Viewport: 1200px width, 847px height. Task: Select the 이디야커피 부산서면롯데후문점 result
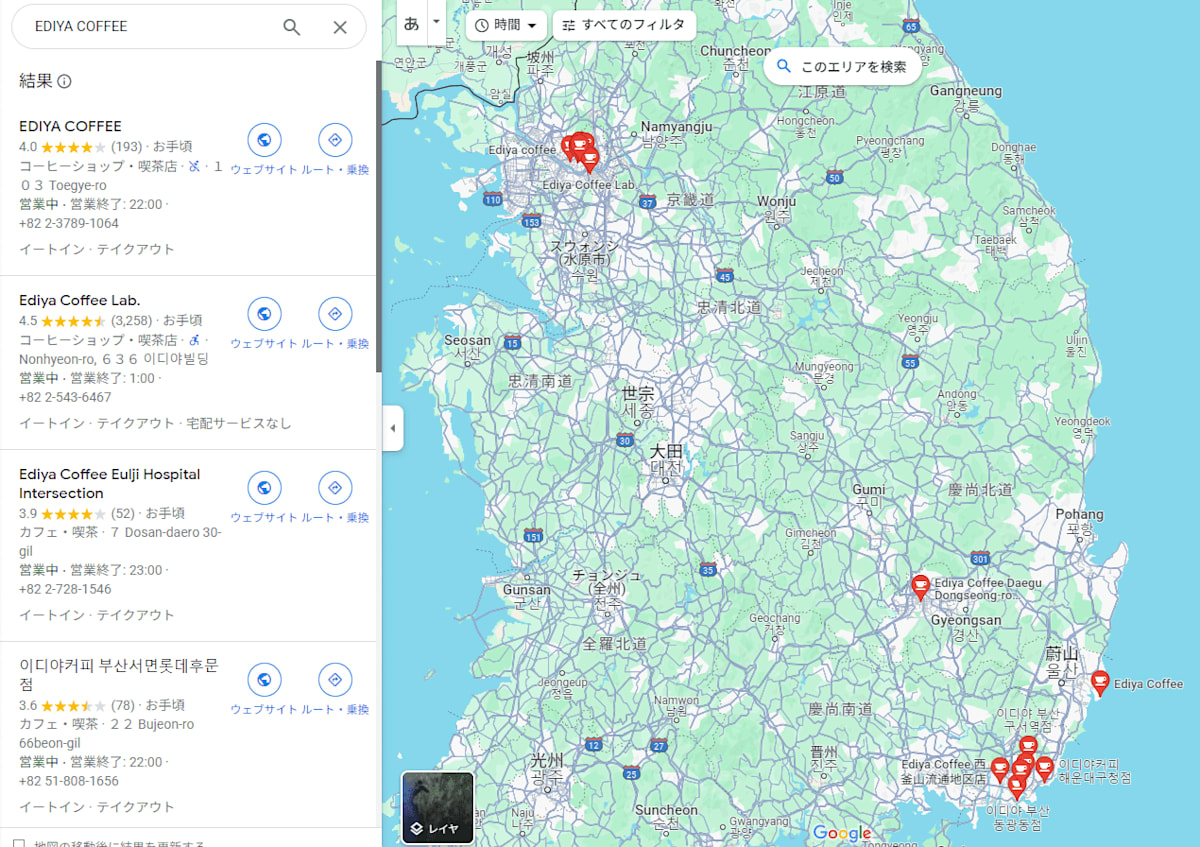coord(118,675)
